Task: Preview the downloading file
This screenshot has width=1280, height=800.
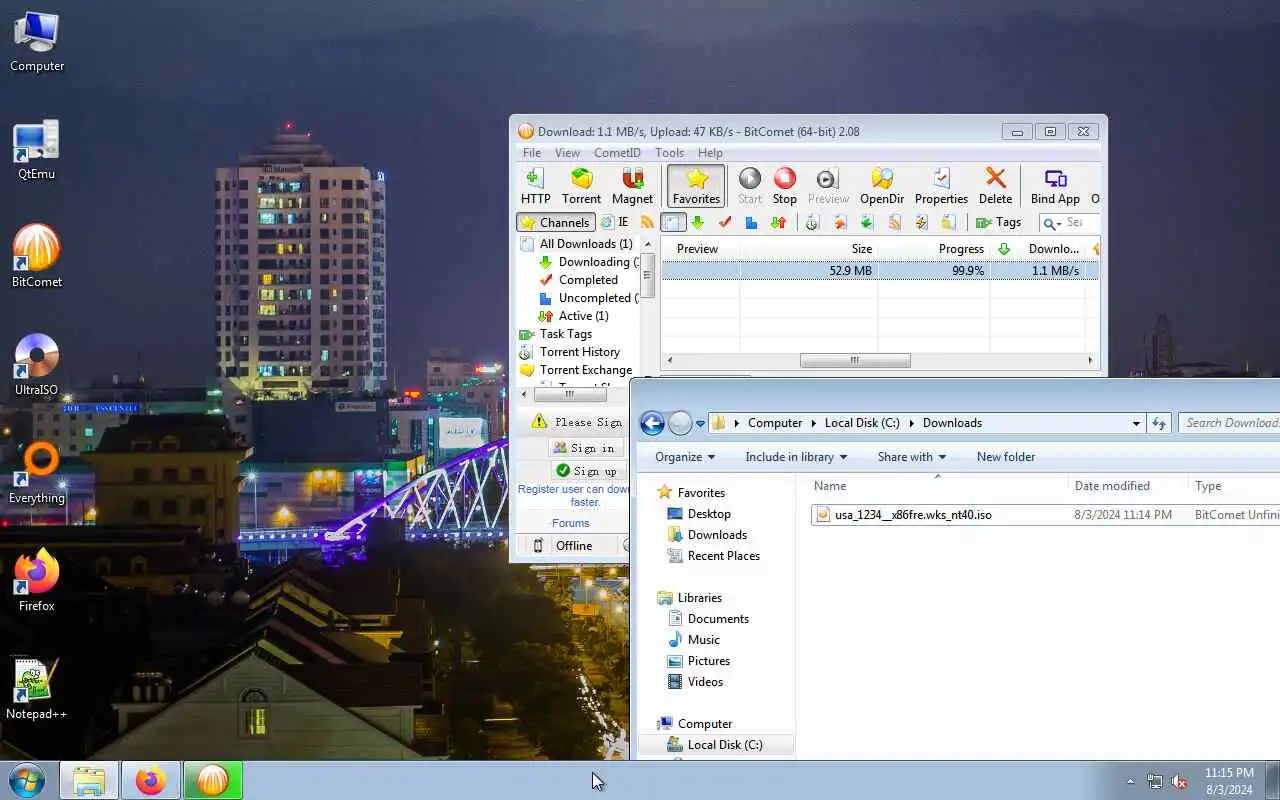Action: pos(828,187)
